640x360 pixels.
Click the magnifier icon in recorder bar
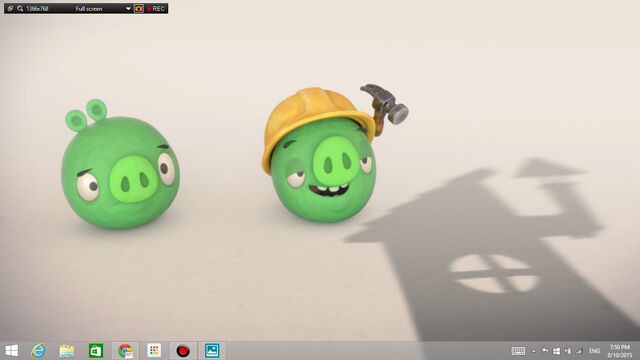(20, 9)
